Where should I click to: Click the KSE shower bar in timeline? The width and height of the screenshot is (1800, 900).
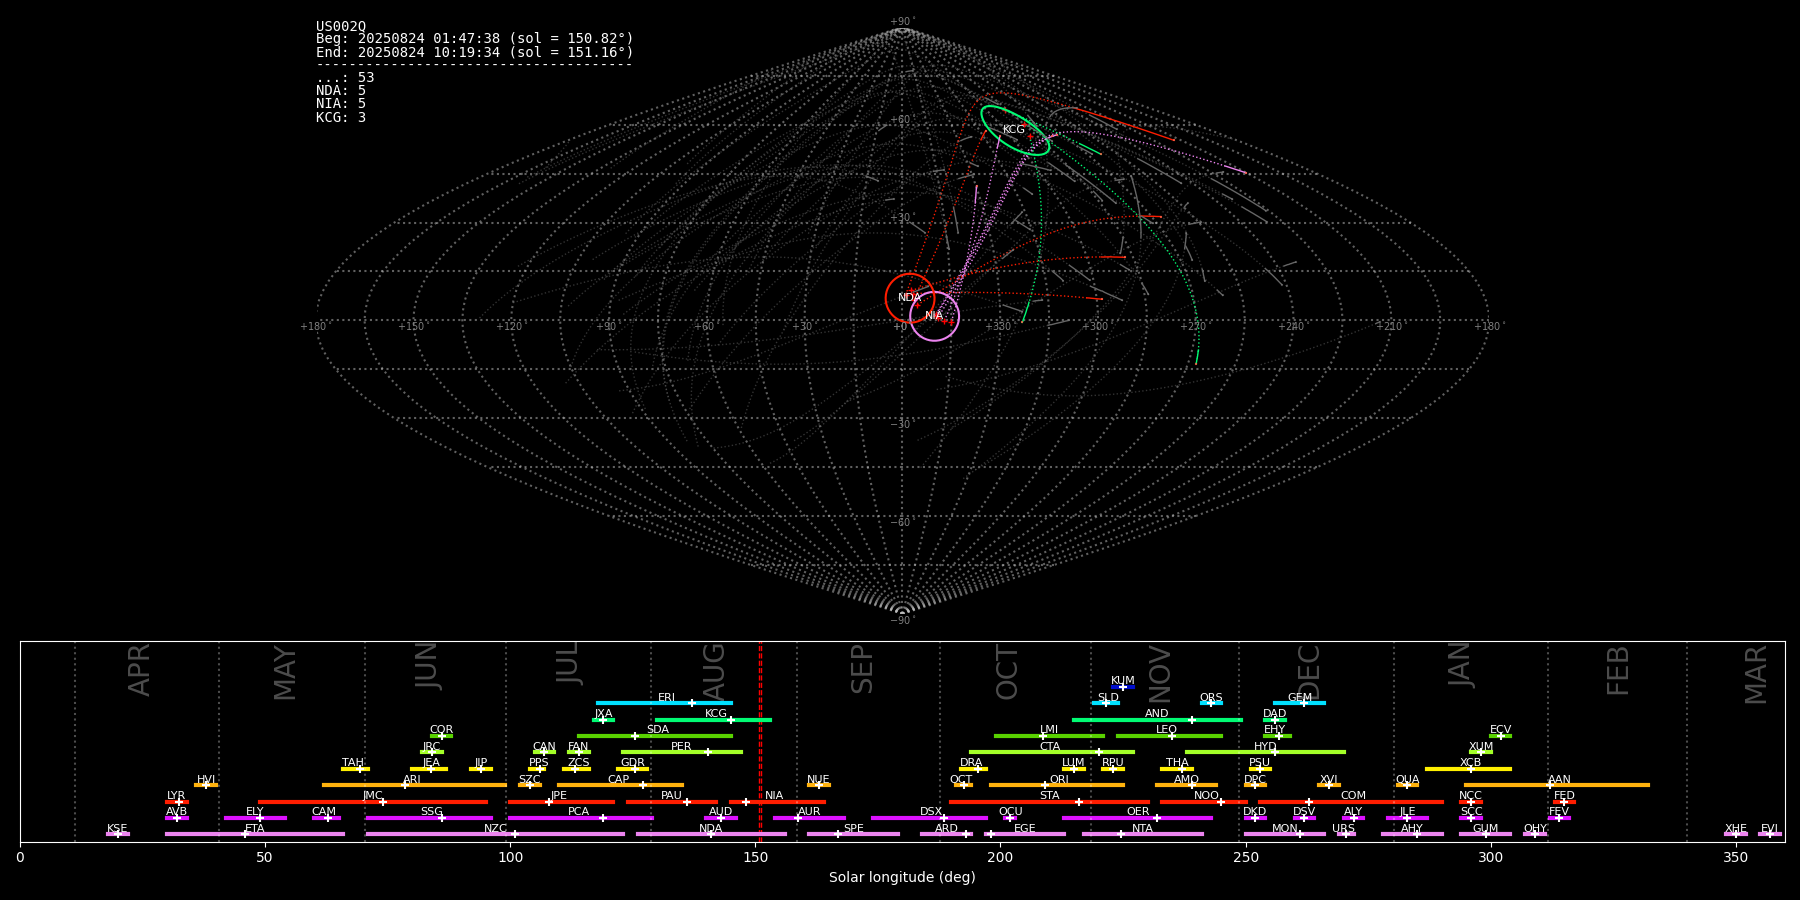pos(118,834)
